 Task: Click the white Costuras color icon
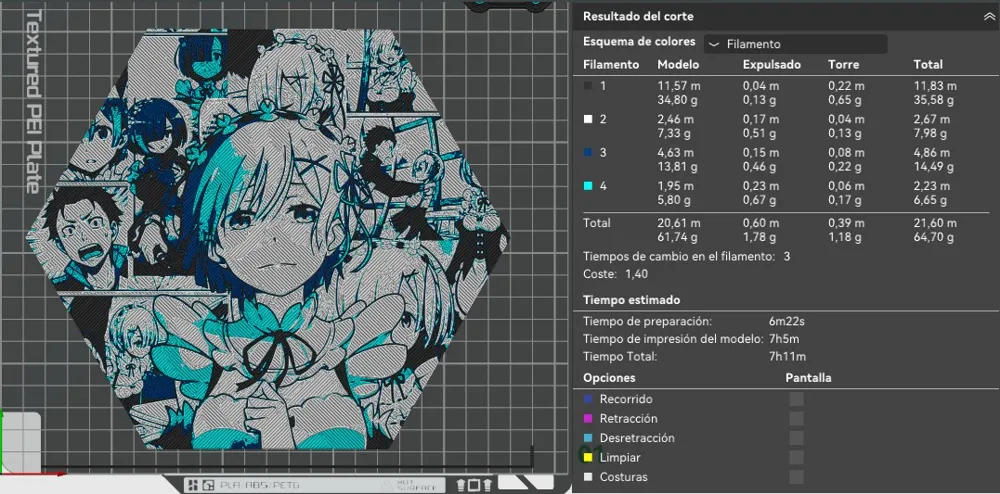pyautogui.click(x=588, y=477)
